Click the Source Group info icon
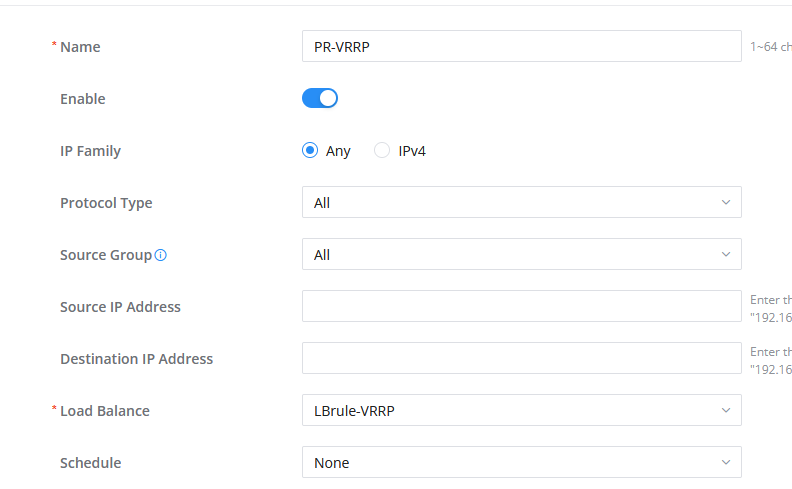Image resolution: width=792 pixels, height=489 pixels. pyautogui.click(x=161, y=255)
